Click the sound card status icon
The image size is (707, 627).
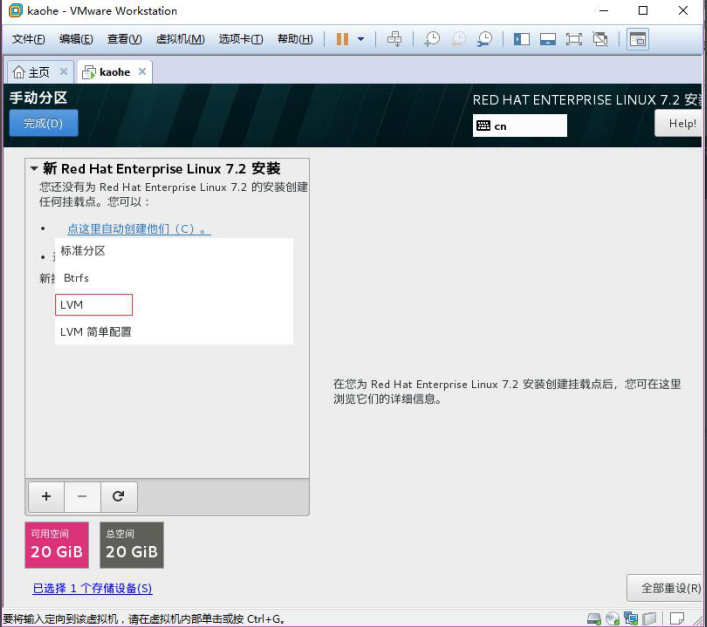pyautogui.click(x=649, y=618)
